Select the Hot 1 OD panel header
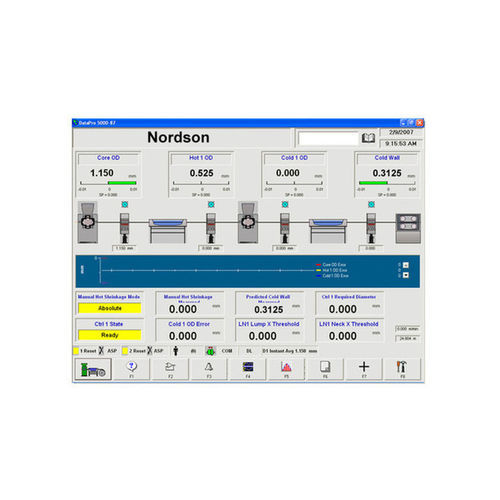Image resolution: width=500 pixels, height=500 pixels. click(x=201, y=158)
